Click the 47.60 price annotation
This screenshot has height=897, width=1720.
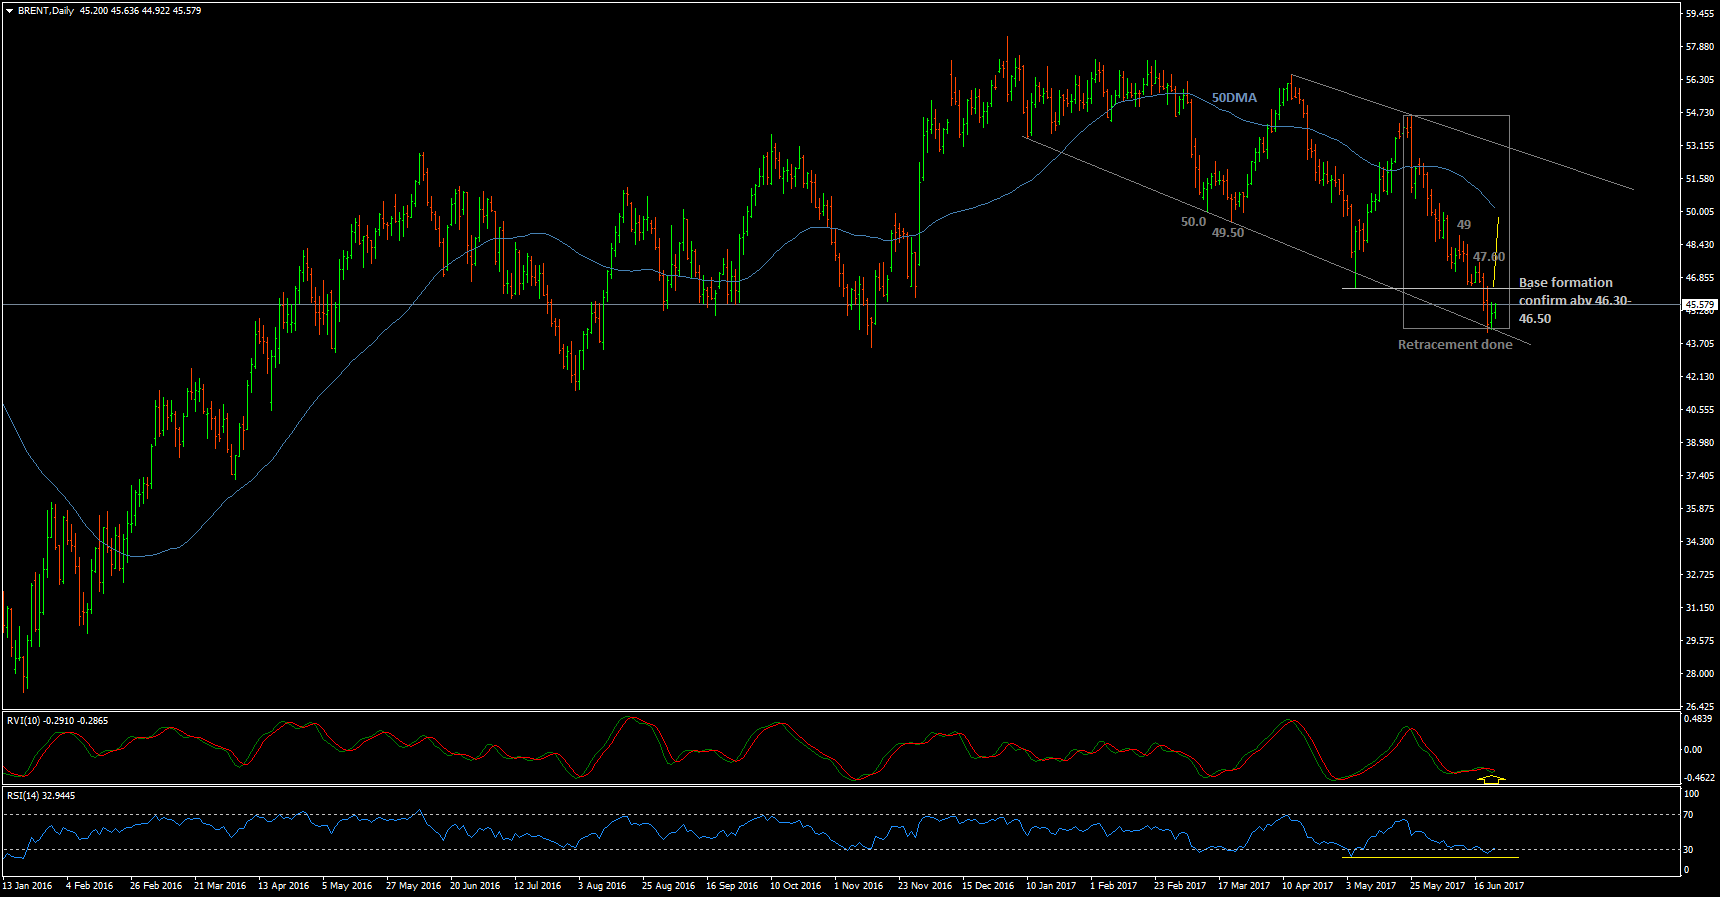[1488, 257]
